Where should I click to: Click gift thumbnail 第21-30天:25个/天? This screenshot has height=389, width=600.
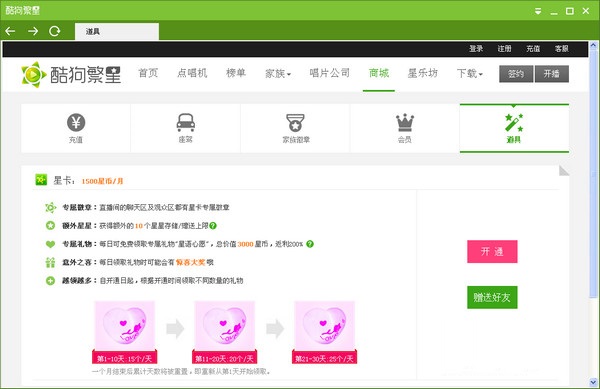[x=324, y=332]
